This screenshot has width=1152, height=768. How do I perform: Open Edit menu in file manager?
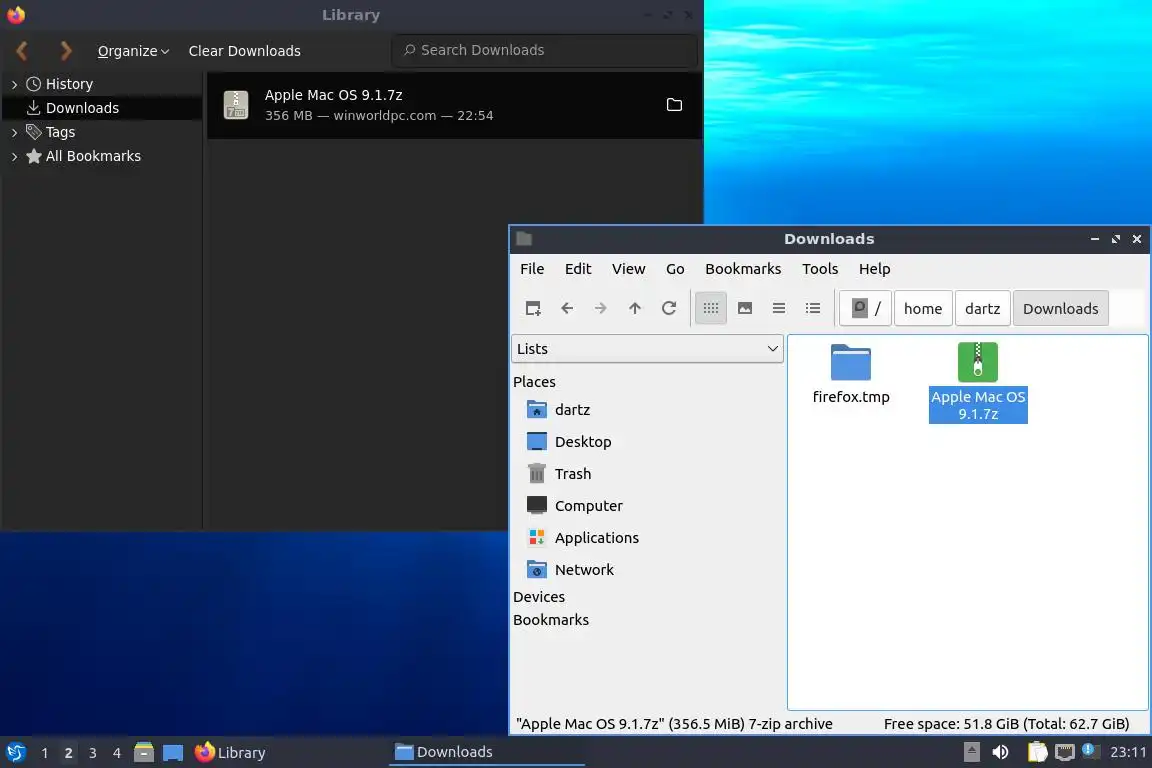(x=578, y=269)
